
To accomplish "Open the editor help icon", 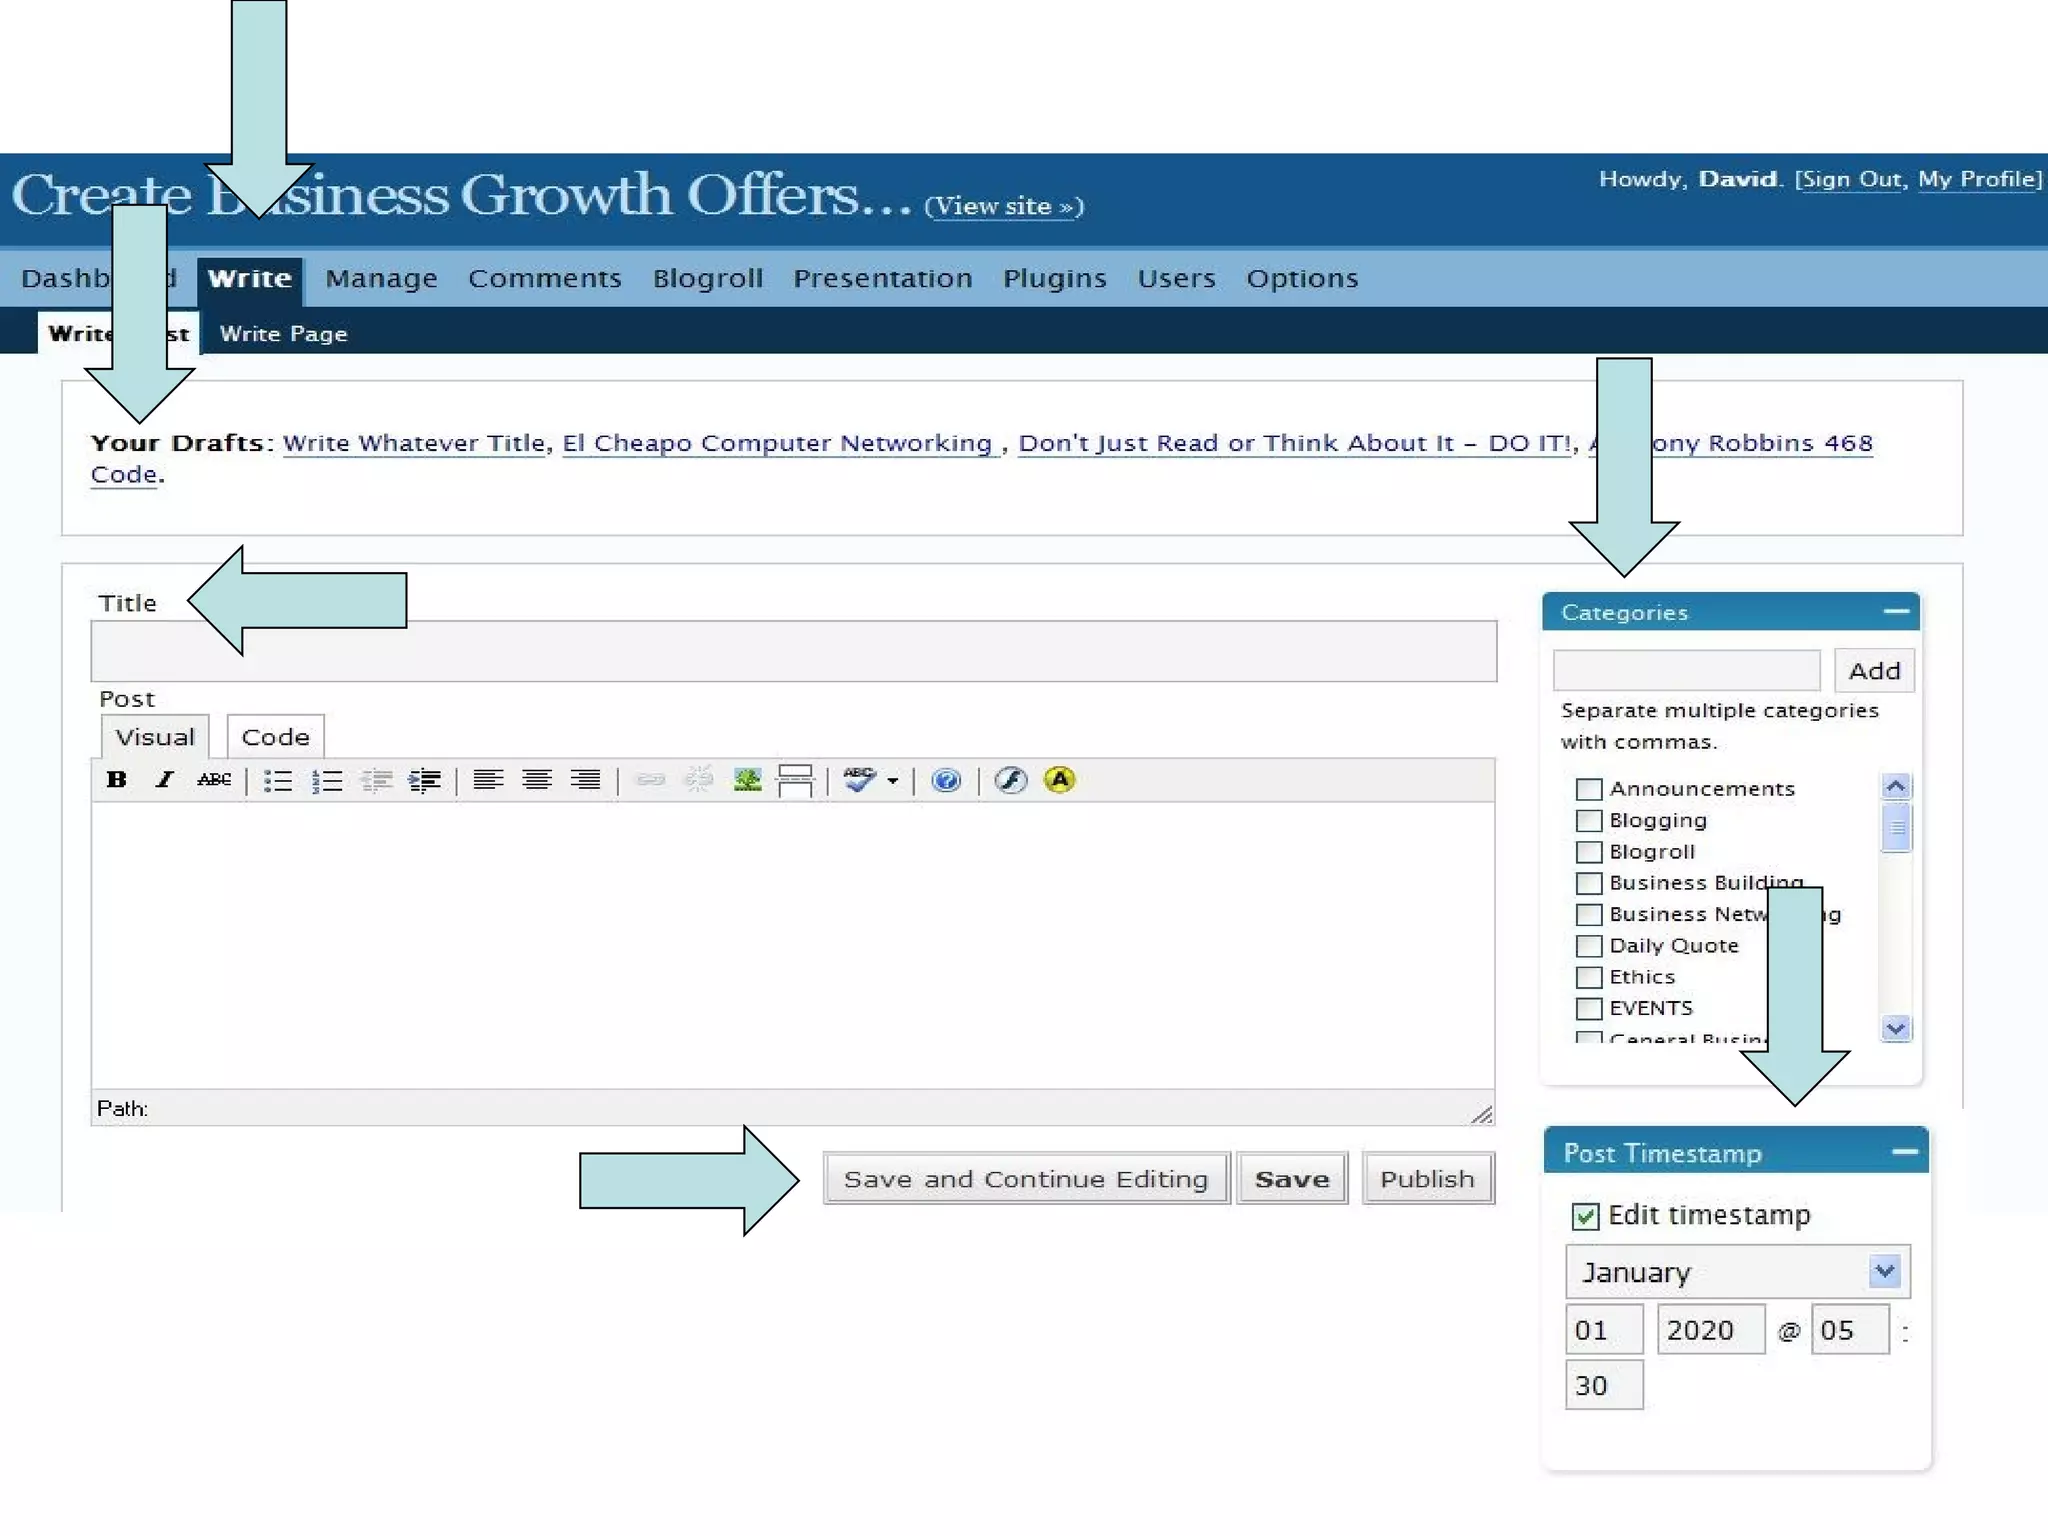I will click(x=946, y=780).
